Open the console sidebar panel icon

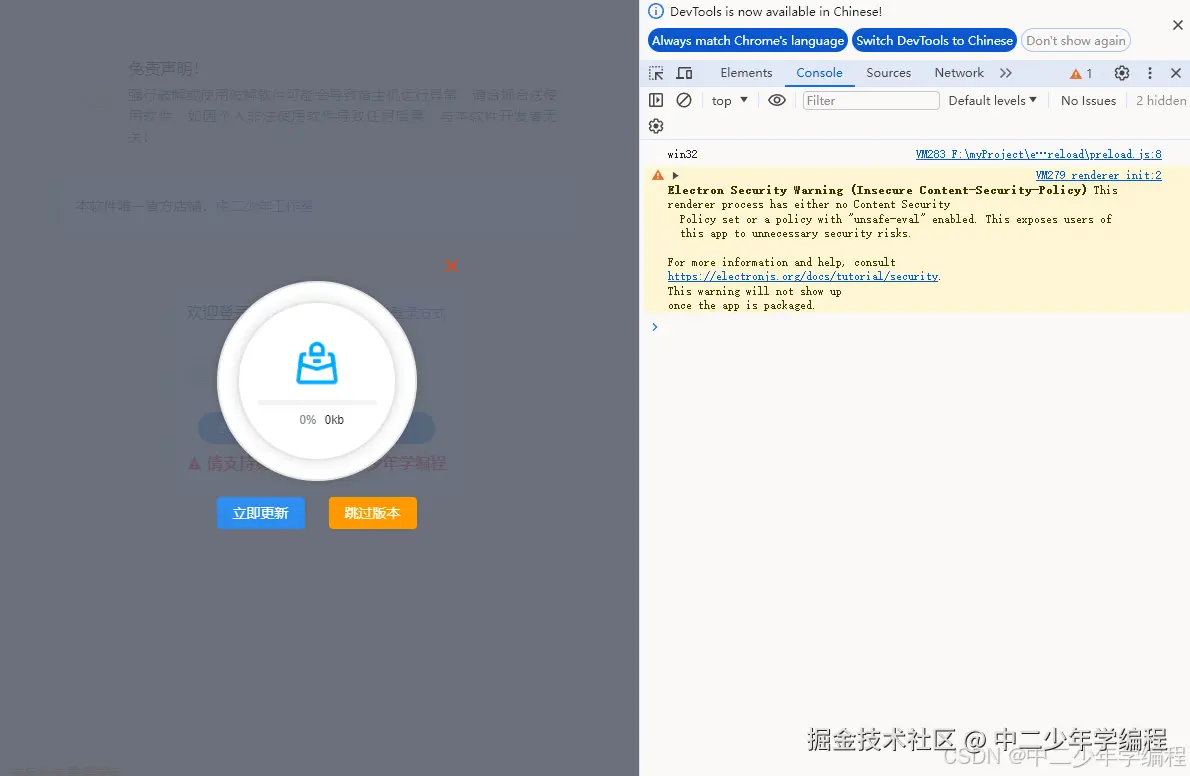click(655, 100)
